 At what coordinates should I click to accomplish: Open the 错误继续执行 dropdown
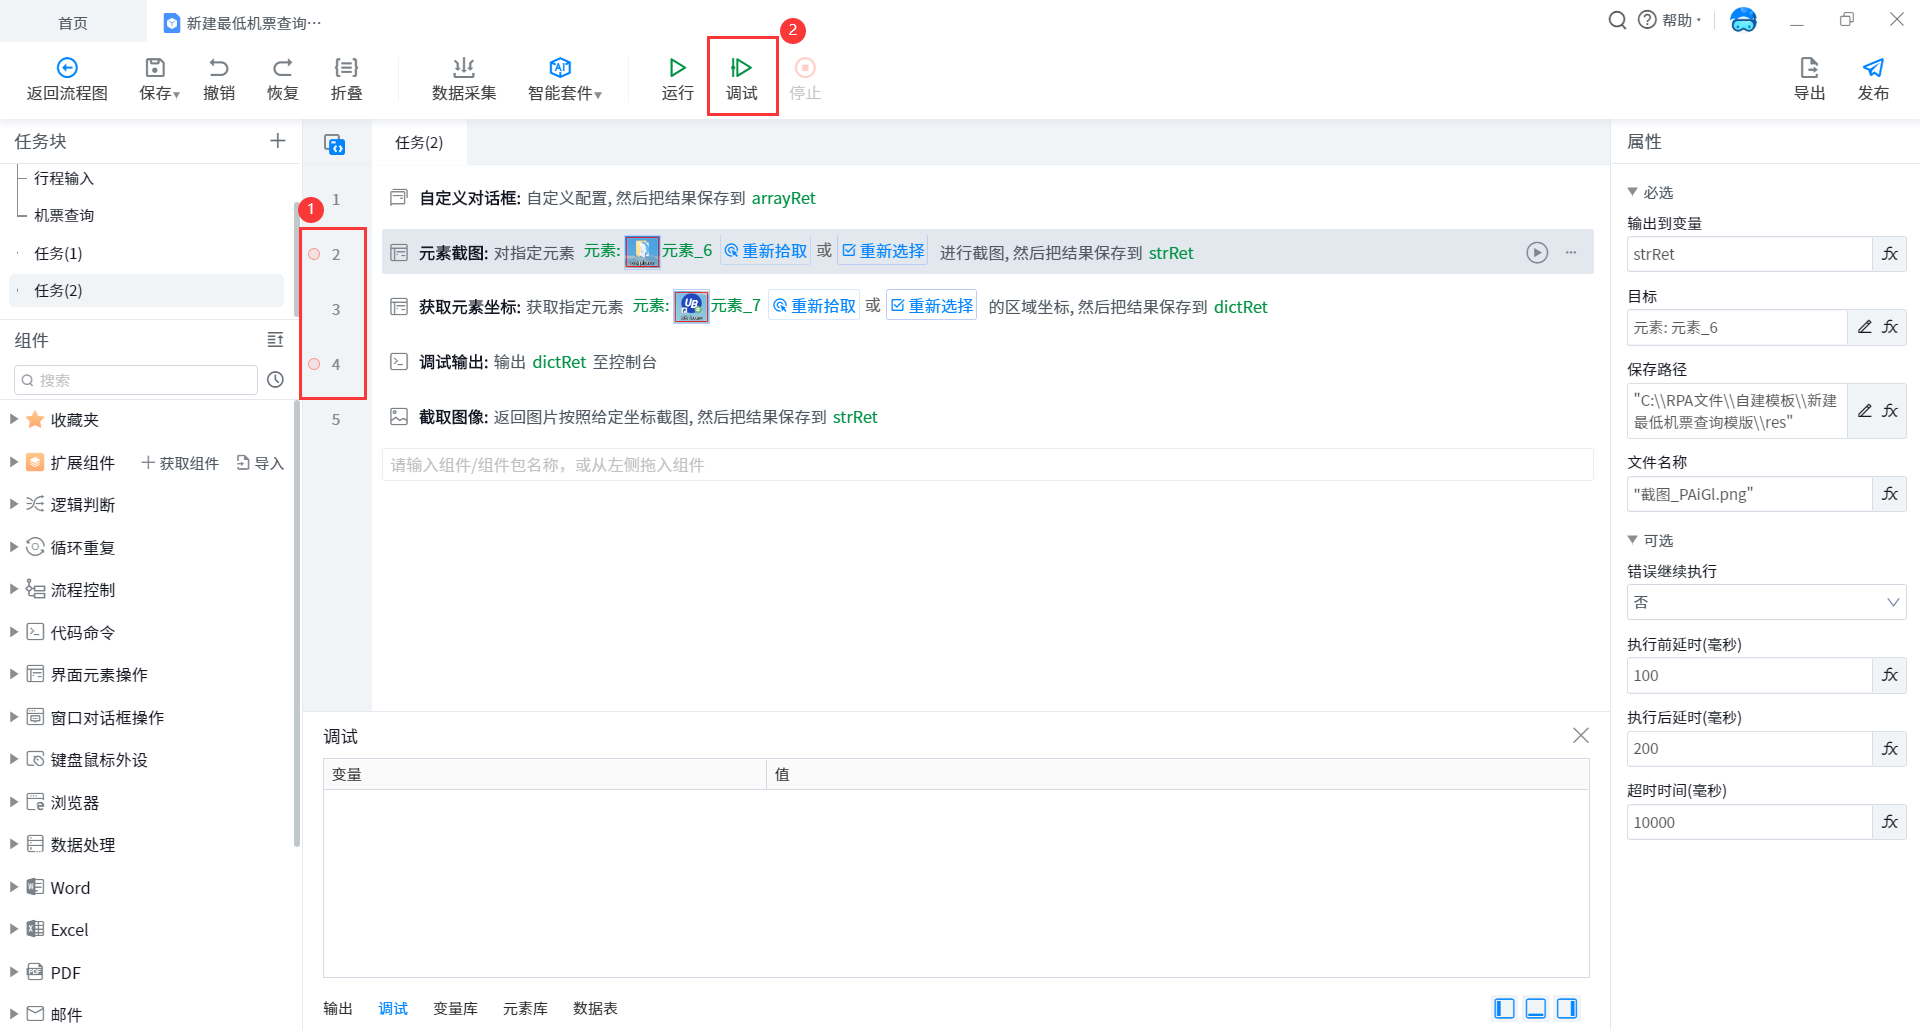[1765, 602]
